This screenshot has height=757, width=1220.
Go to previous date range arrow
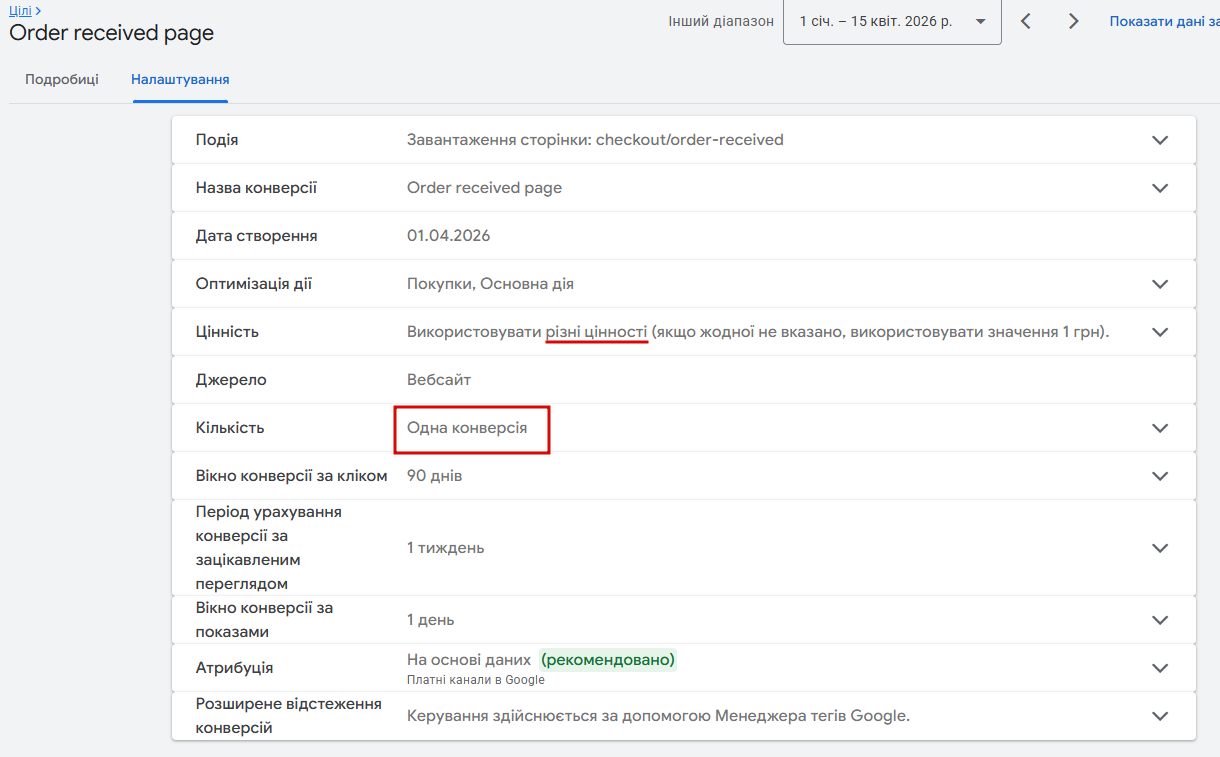1026,21
